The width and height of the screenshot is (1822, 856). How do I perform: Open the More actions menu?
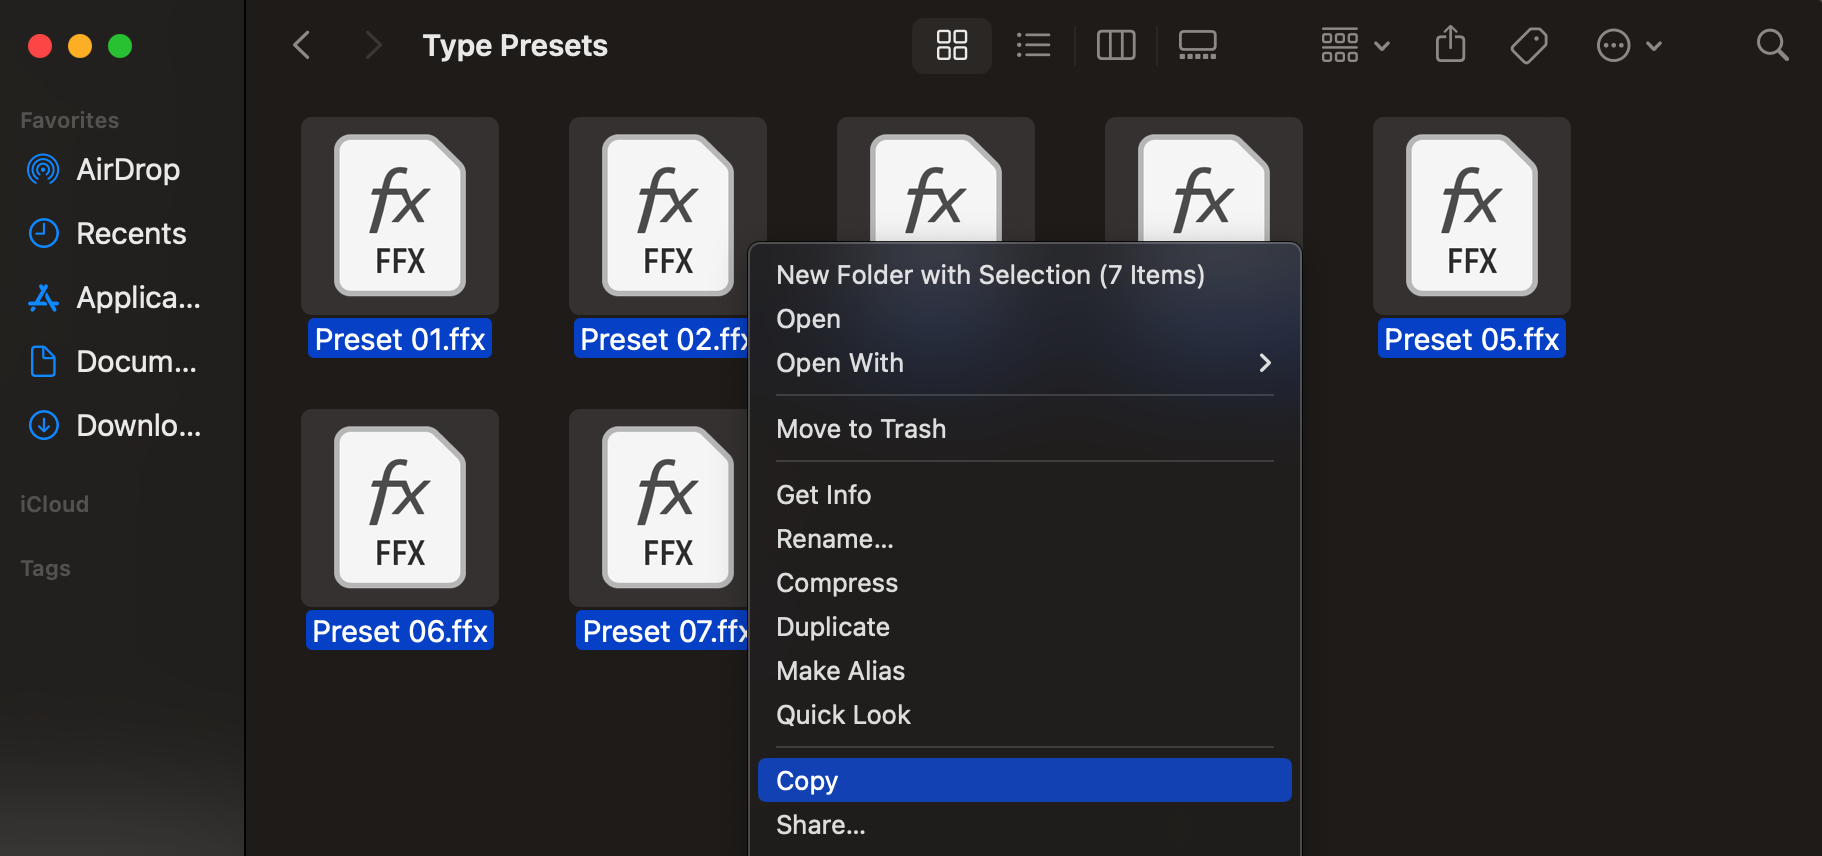pyautogui.click(x=1628, y=45)
